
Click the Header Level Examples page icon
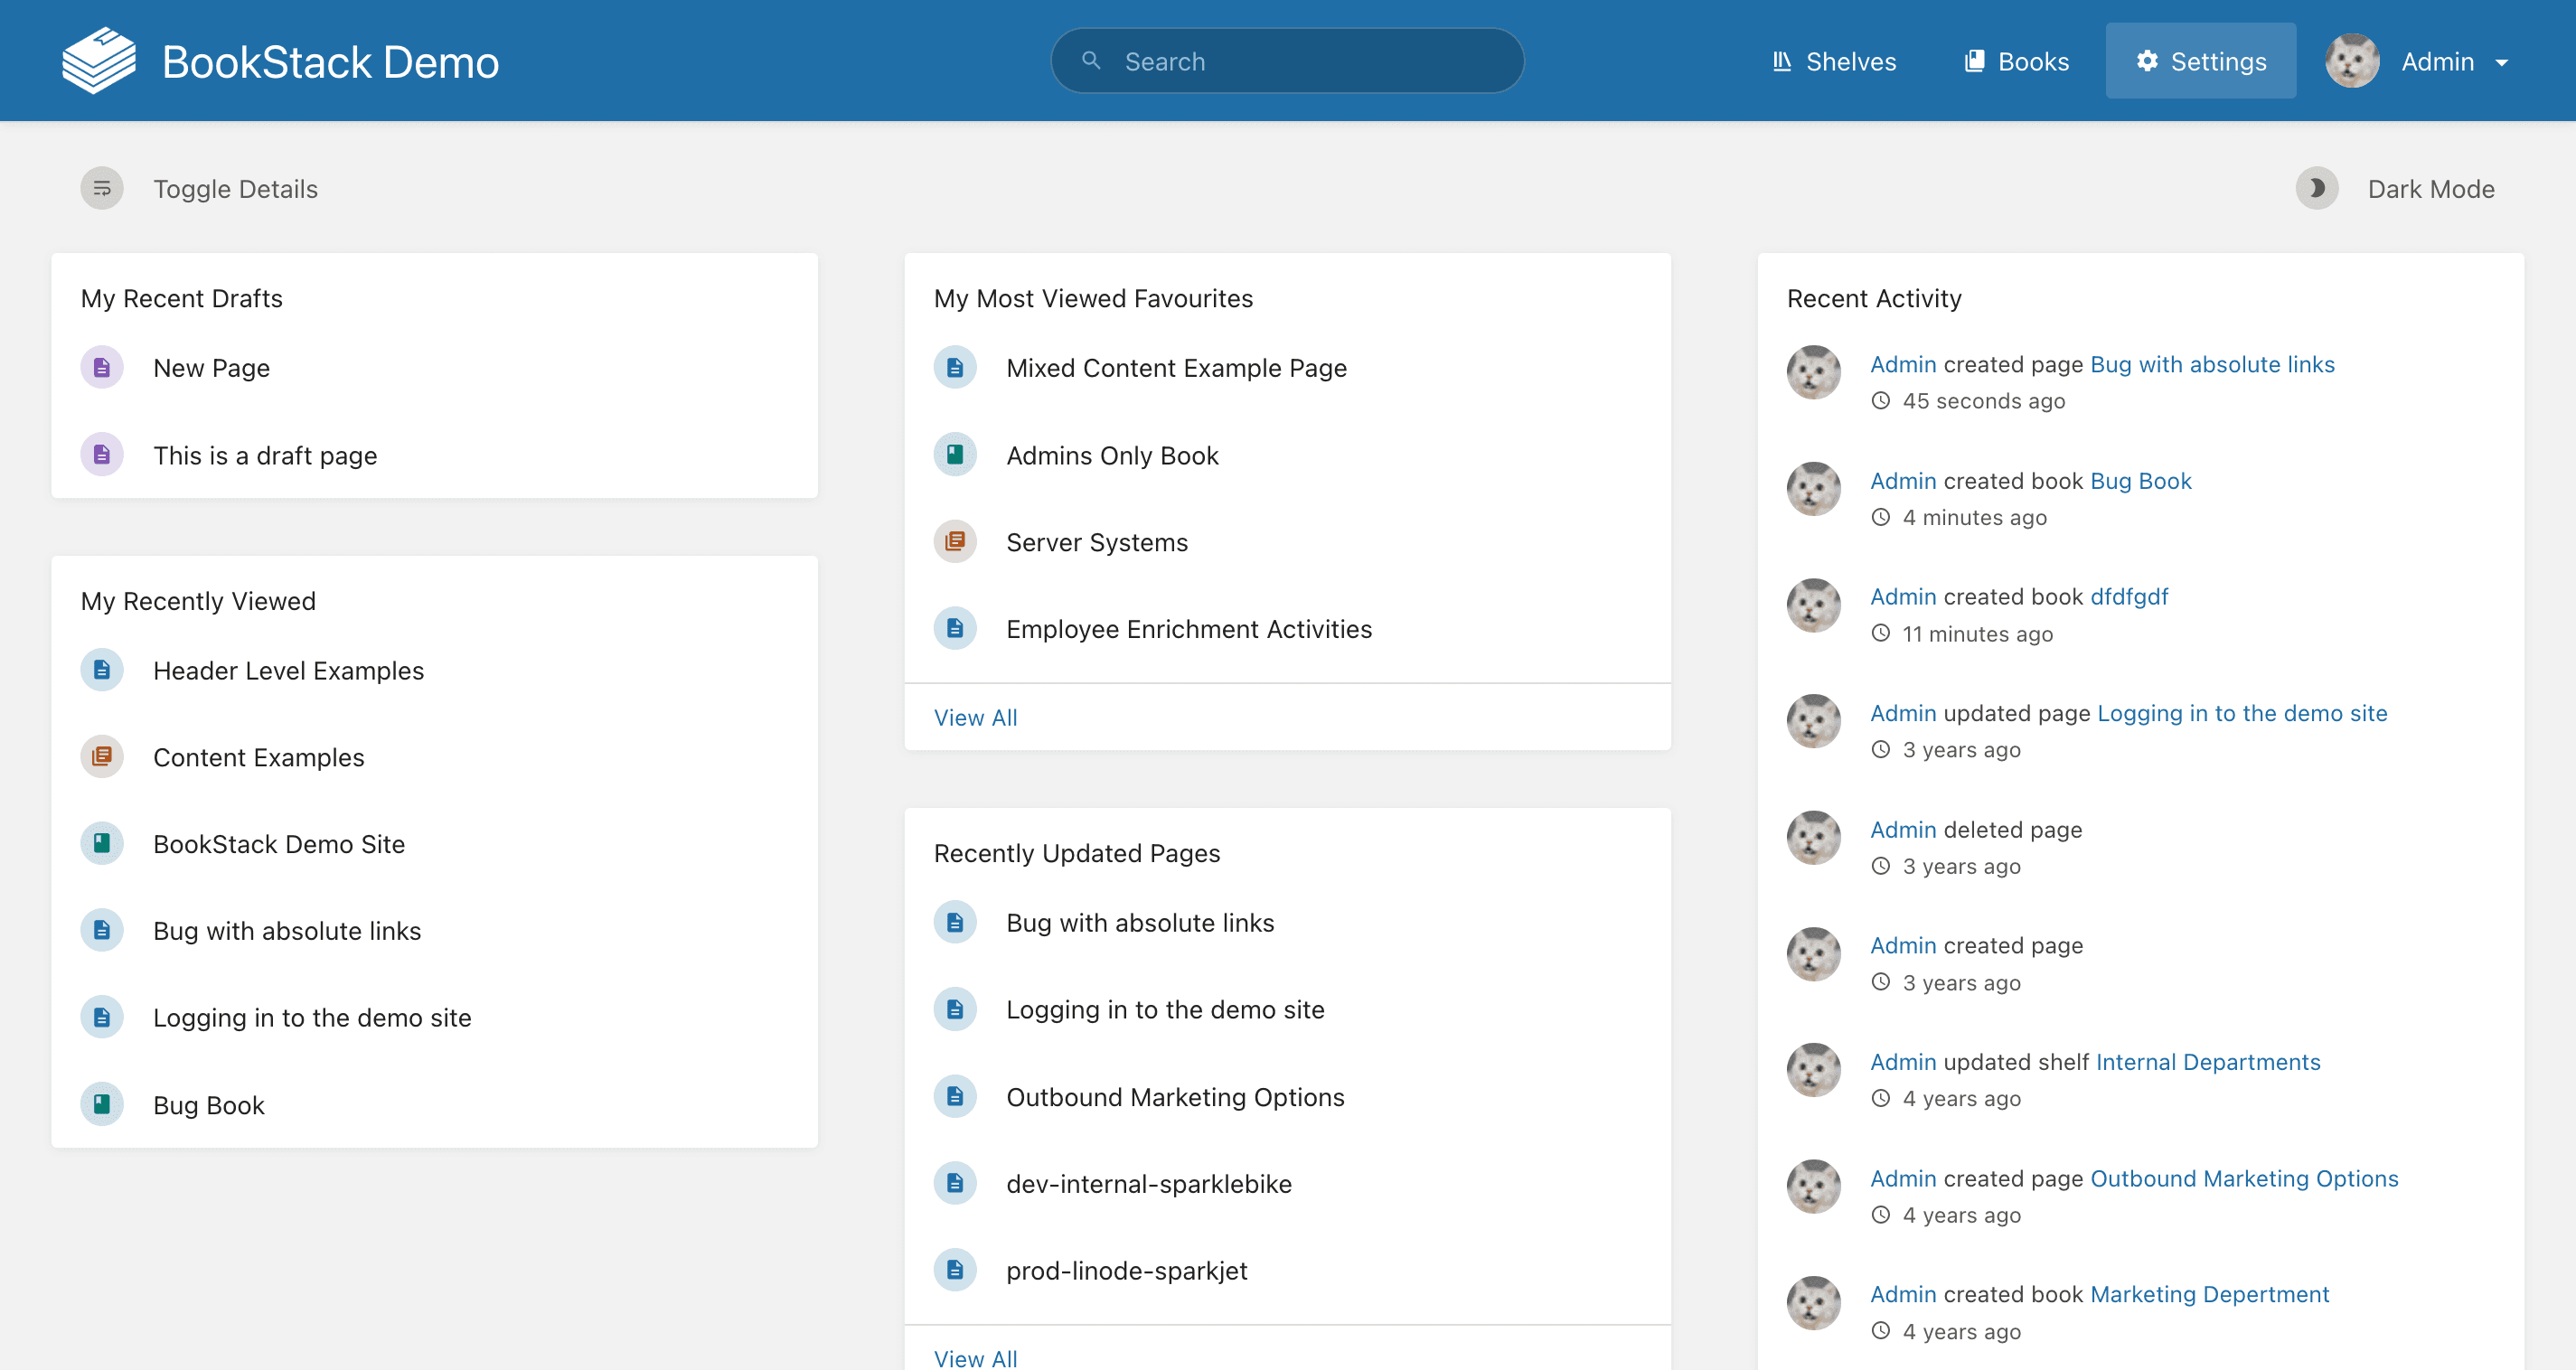(102, 670)
